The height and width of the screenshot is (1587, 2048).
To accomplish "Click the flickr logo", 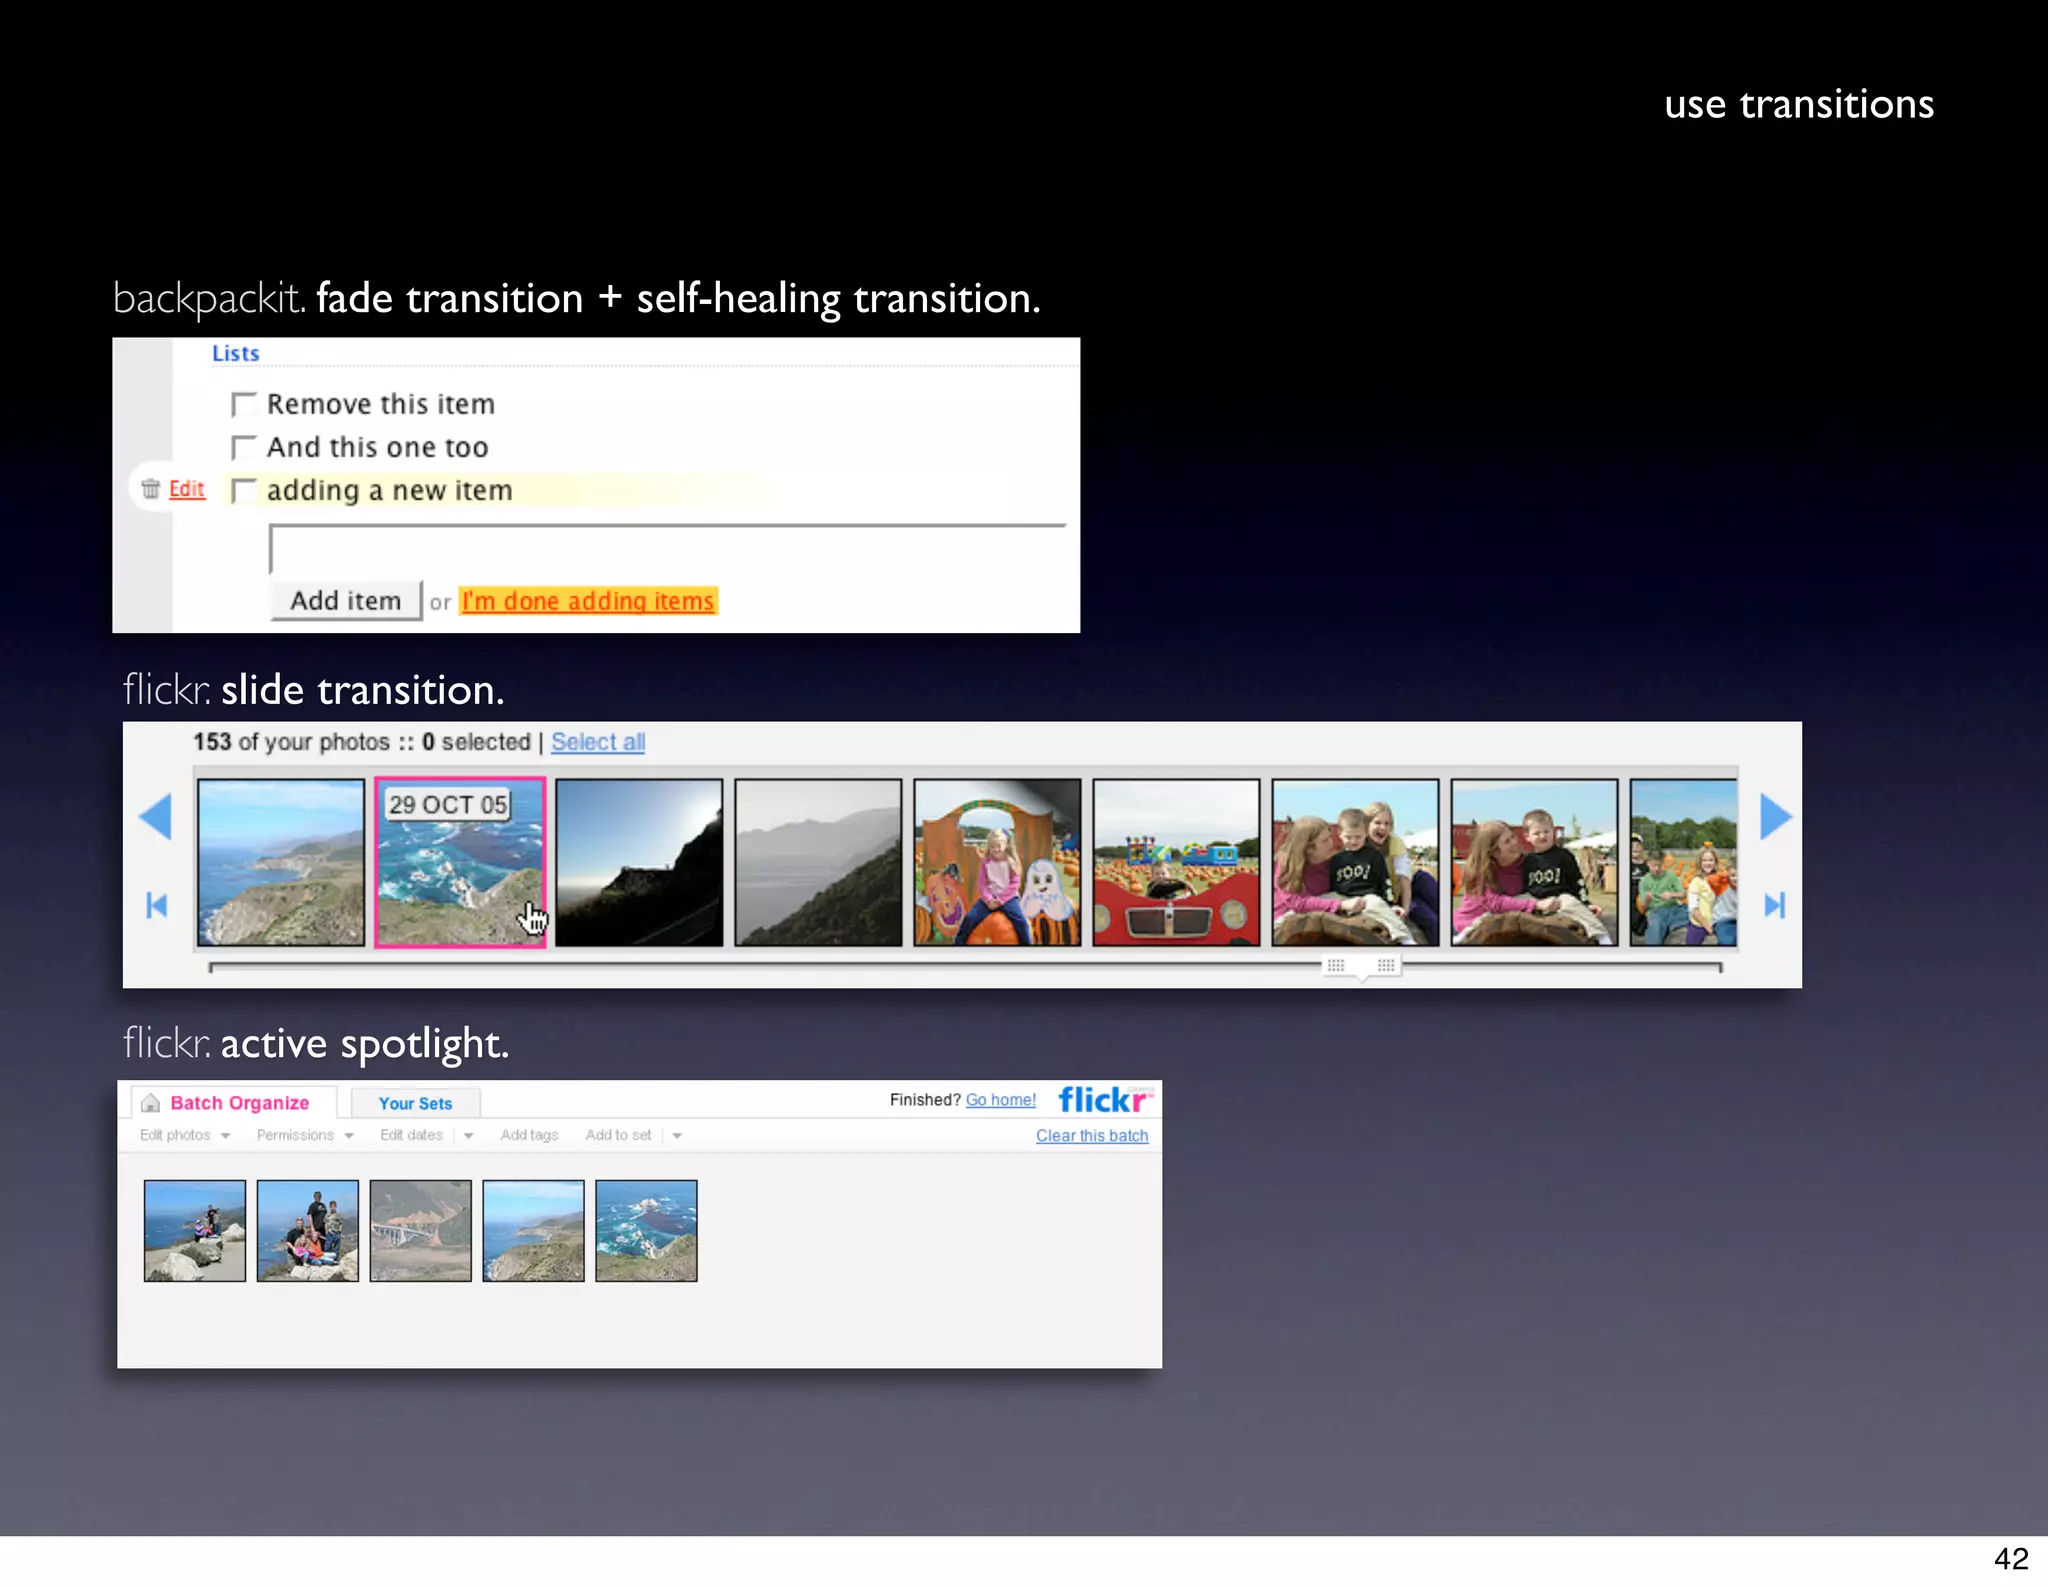I will tap(1104, 1100).
